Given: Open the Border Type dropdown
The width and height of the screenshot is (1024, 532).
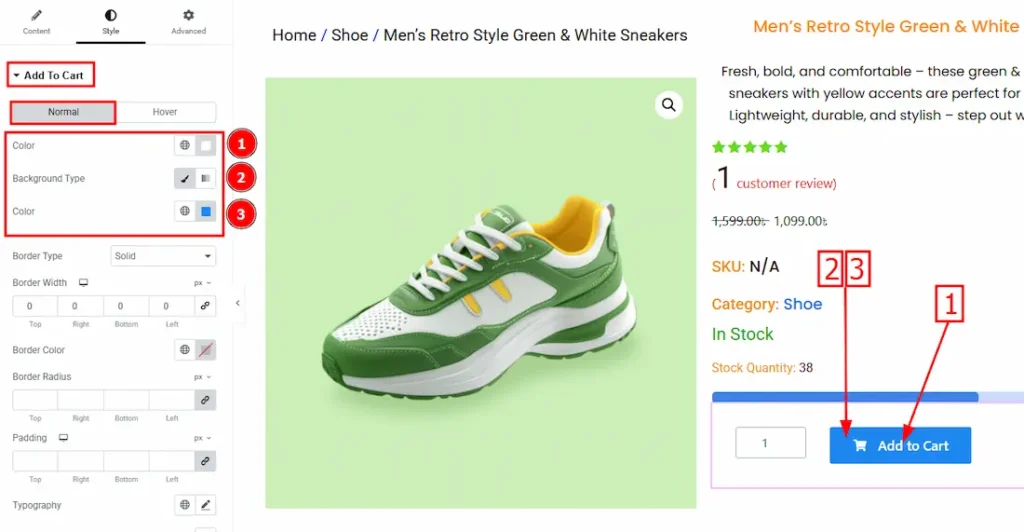Looking at the screenshot, I should (163, 256).
